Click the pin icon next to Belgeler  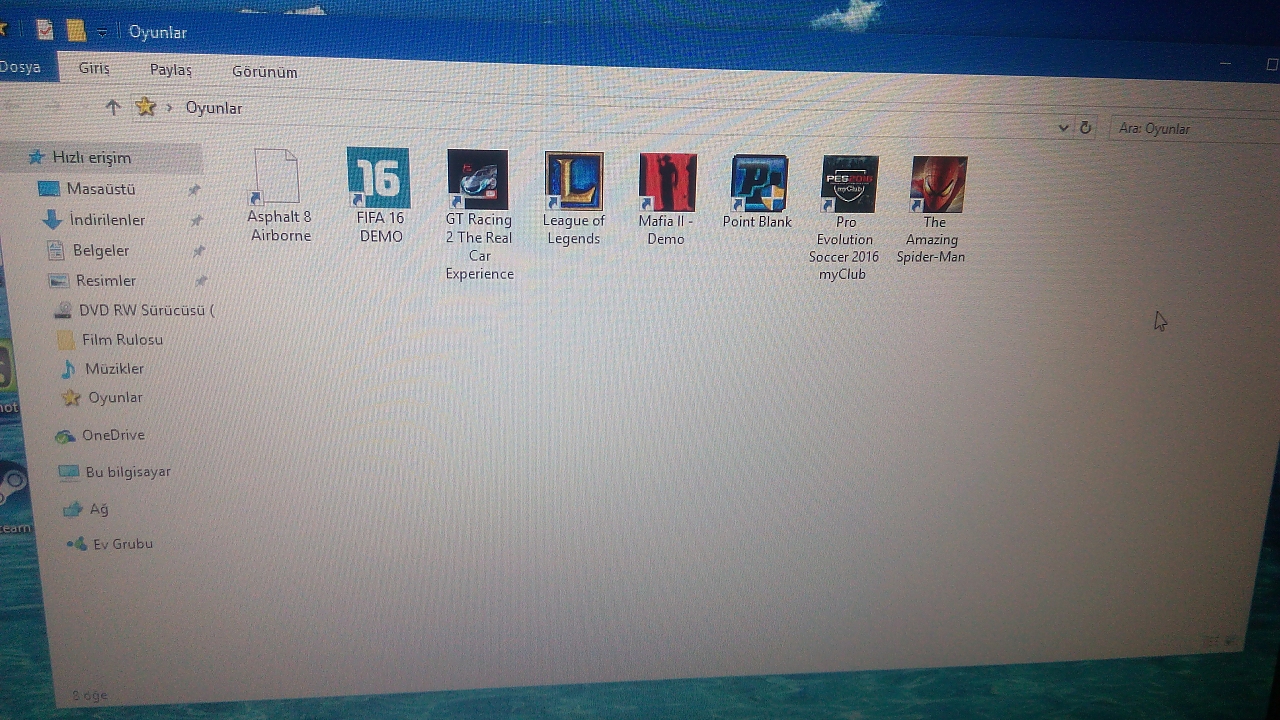click(198, 251)
